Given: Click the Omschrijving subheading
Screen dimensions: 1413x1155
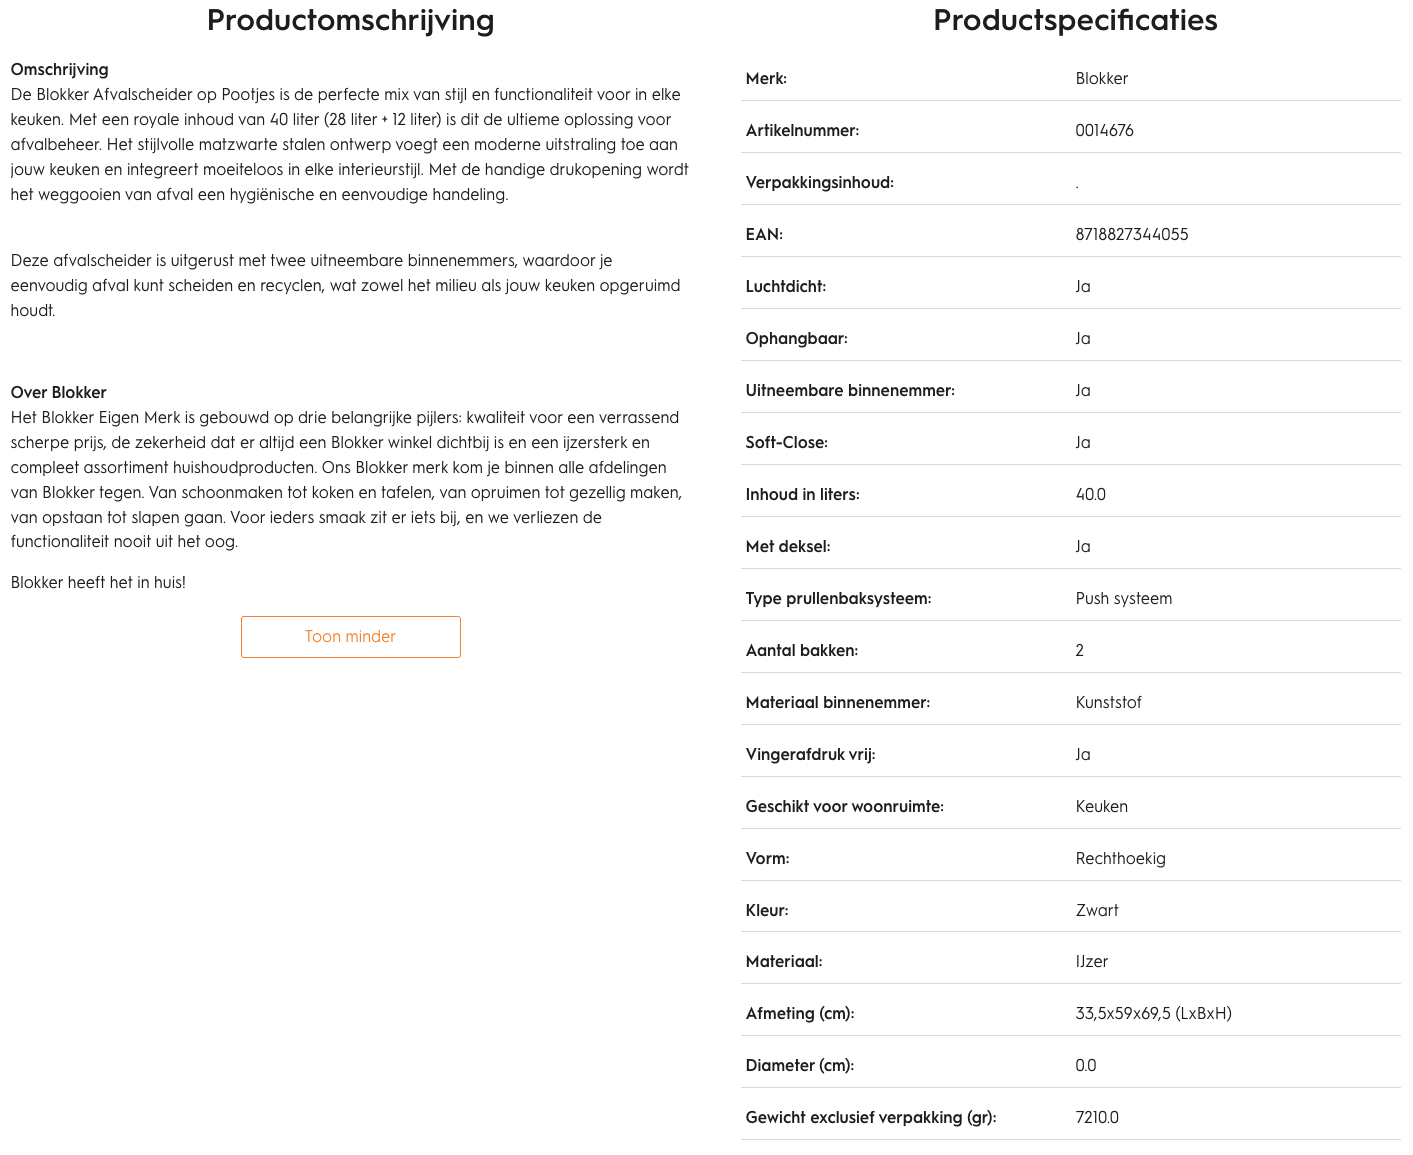Looking at the screenshot, I should point(59,70).
